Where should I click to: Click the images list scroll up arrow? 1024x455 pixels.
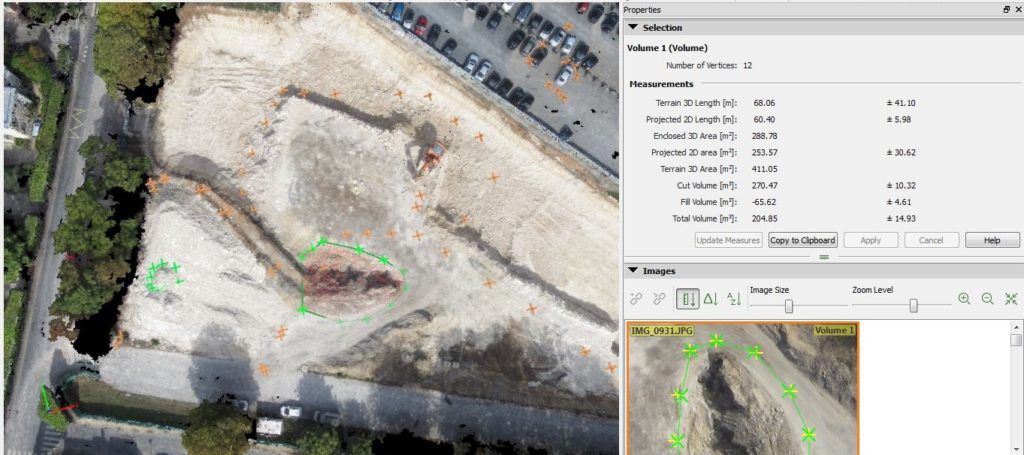[1016, 326]
